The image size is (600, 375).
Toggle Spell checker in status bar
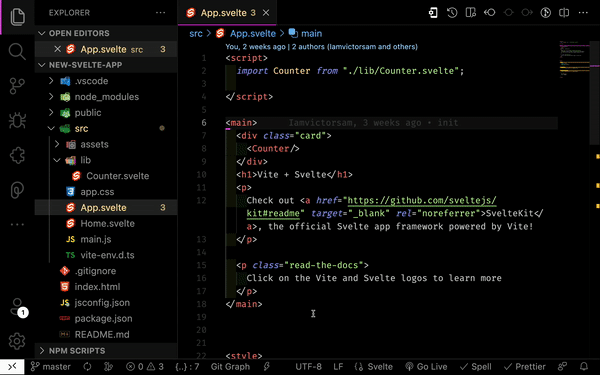tap(476, 367)
